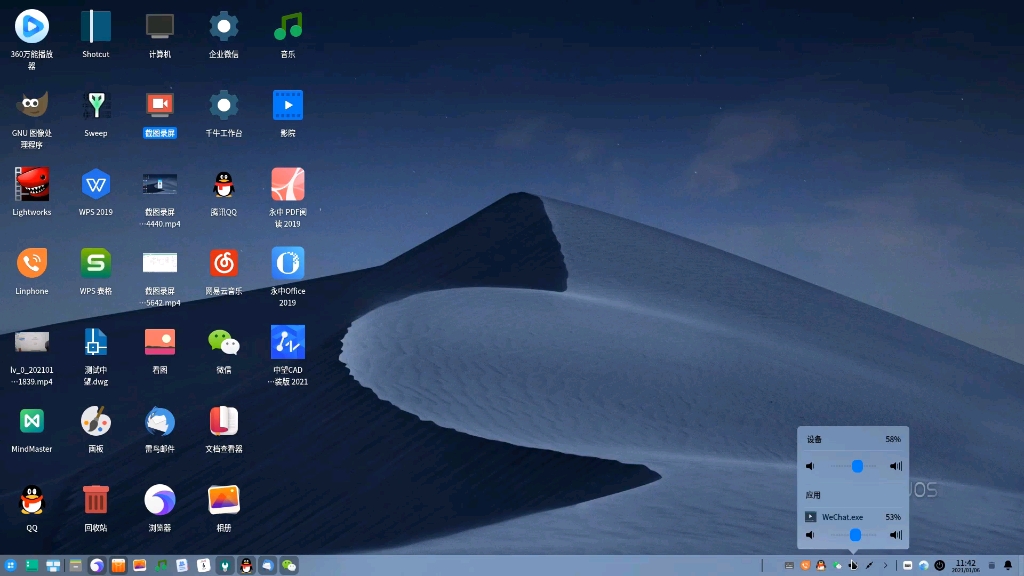
Task: Open the Thunderbird mail desktop icon
Action: click(x=160, y=421)
